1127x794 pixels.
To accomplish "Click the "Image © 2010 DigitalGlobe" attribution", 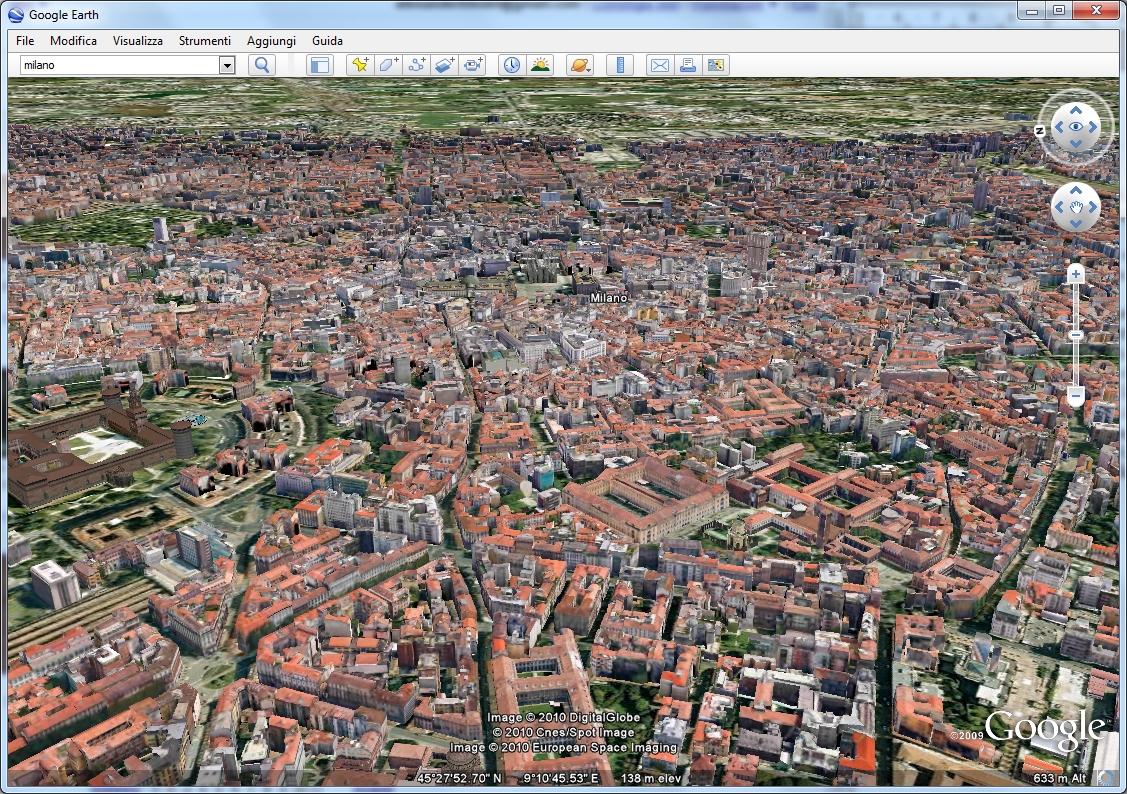I will [x=564, y=717].
